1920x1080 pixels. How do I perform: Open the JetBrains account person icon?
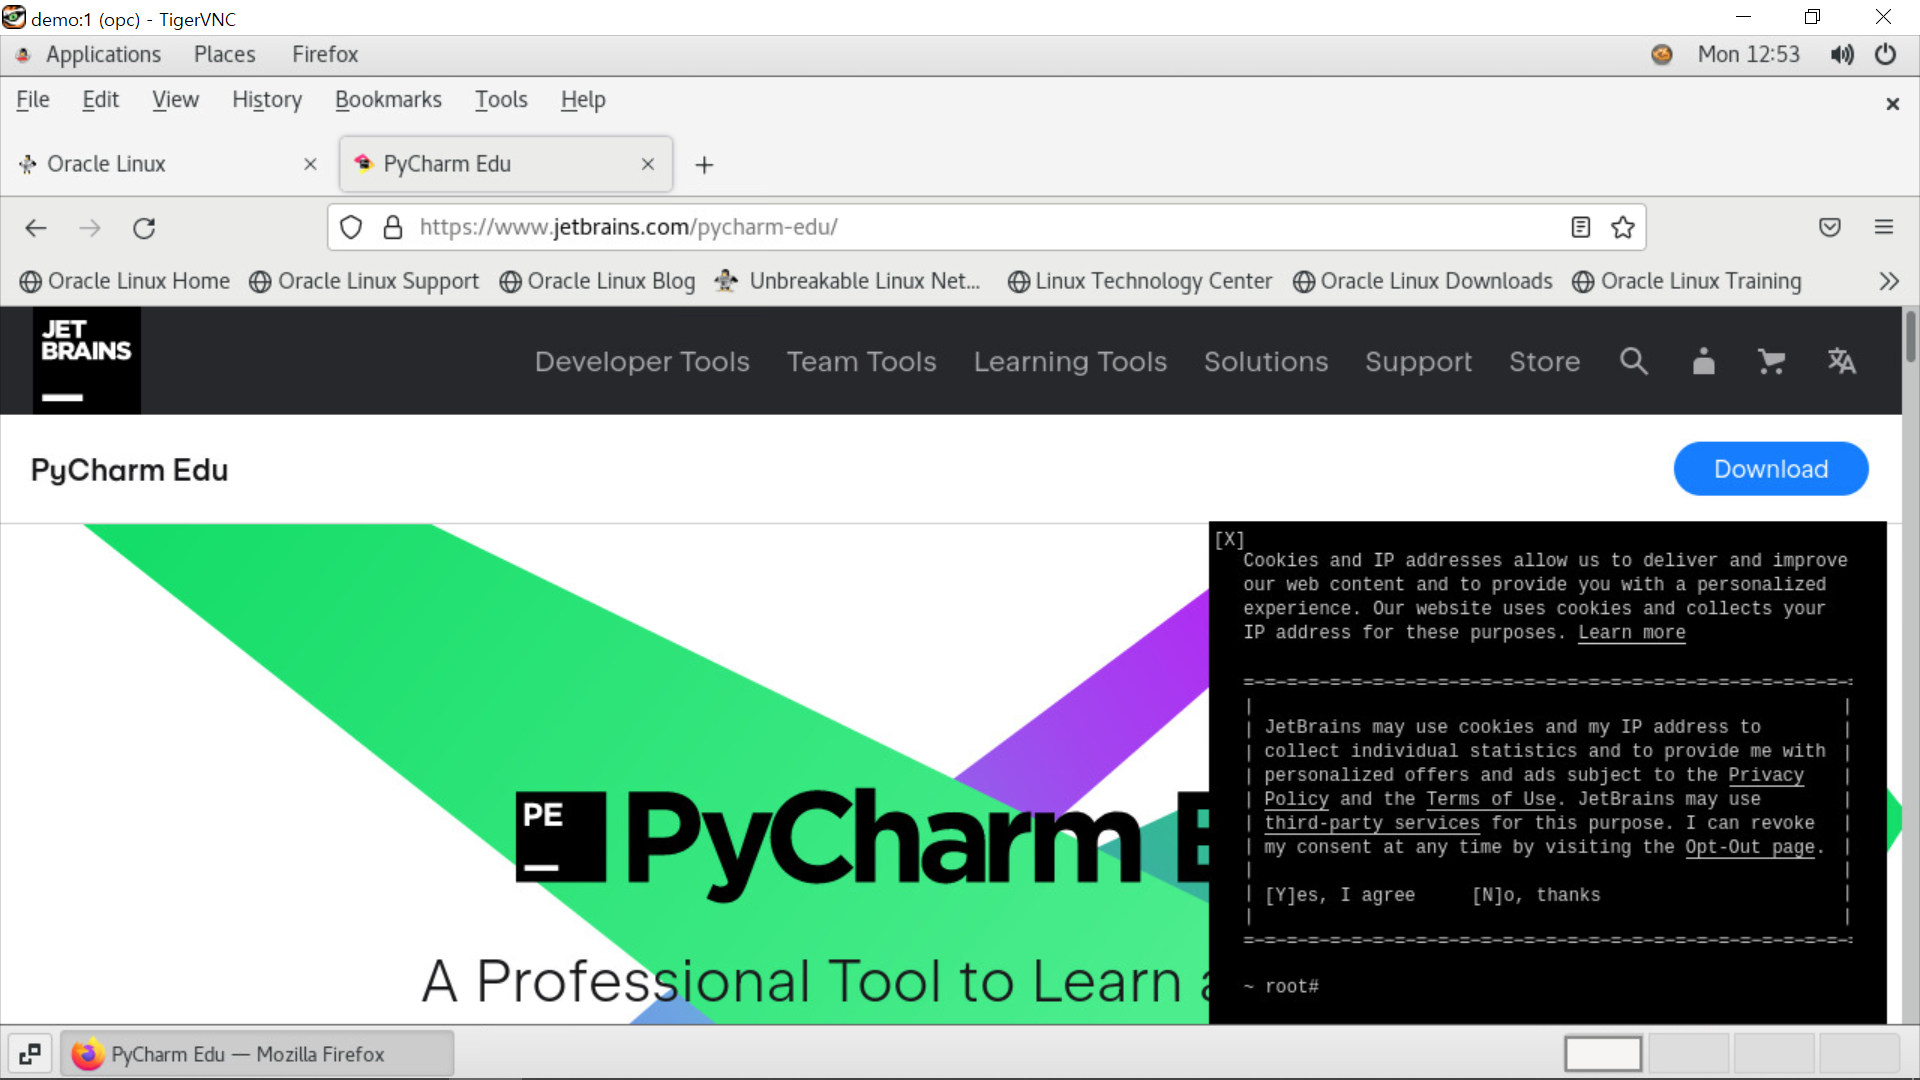pos(1703,361)
